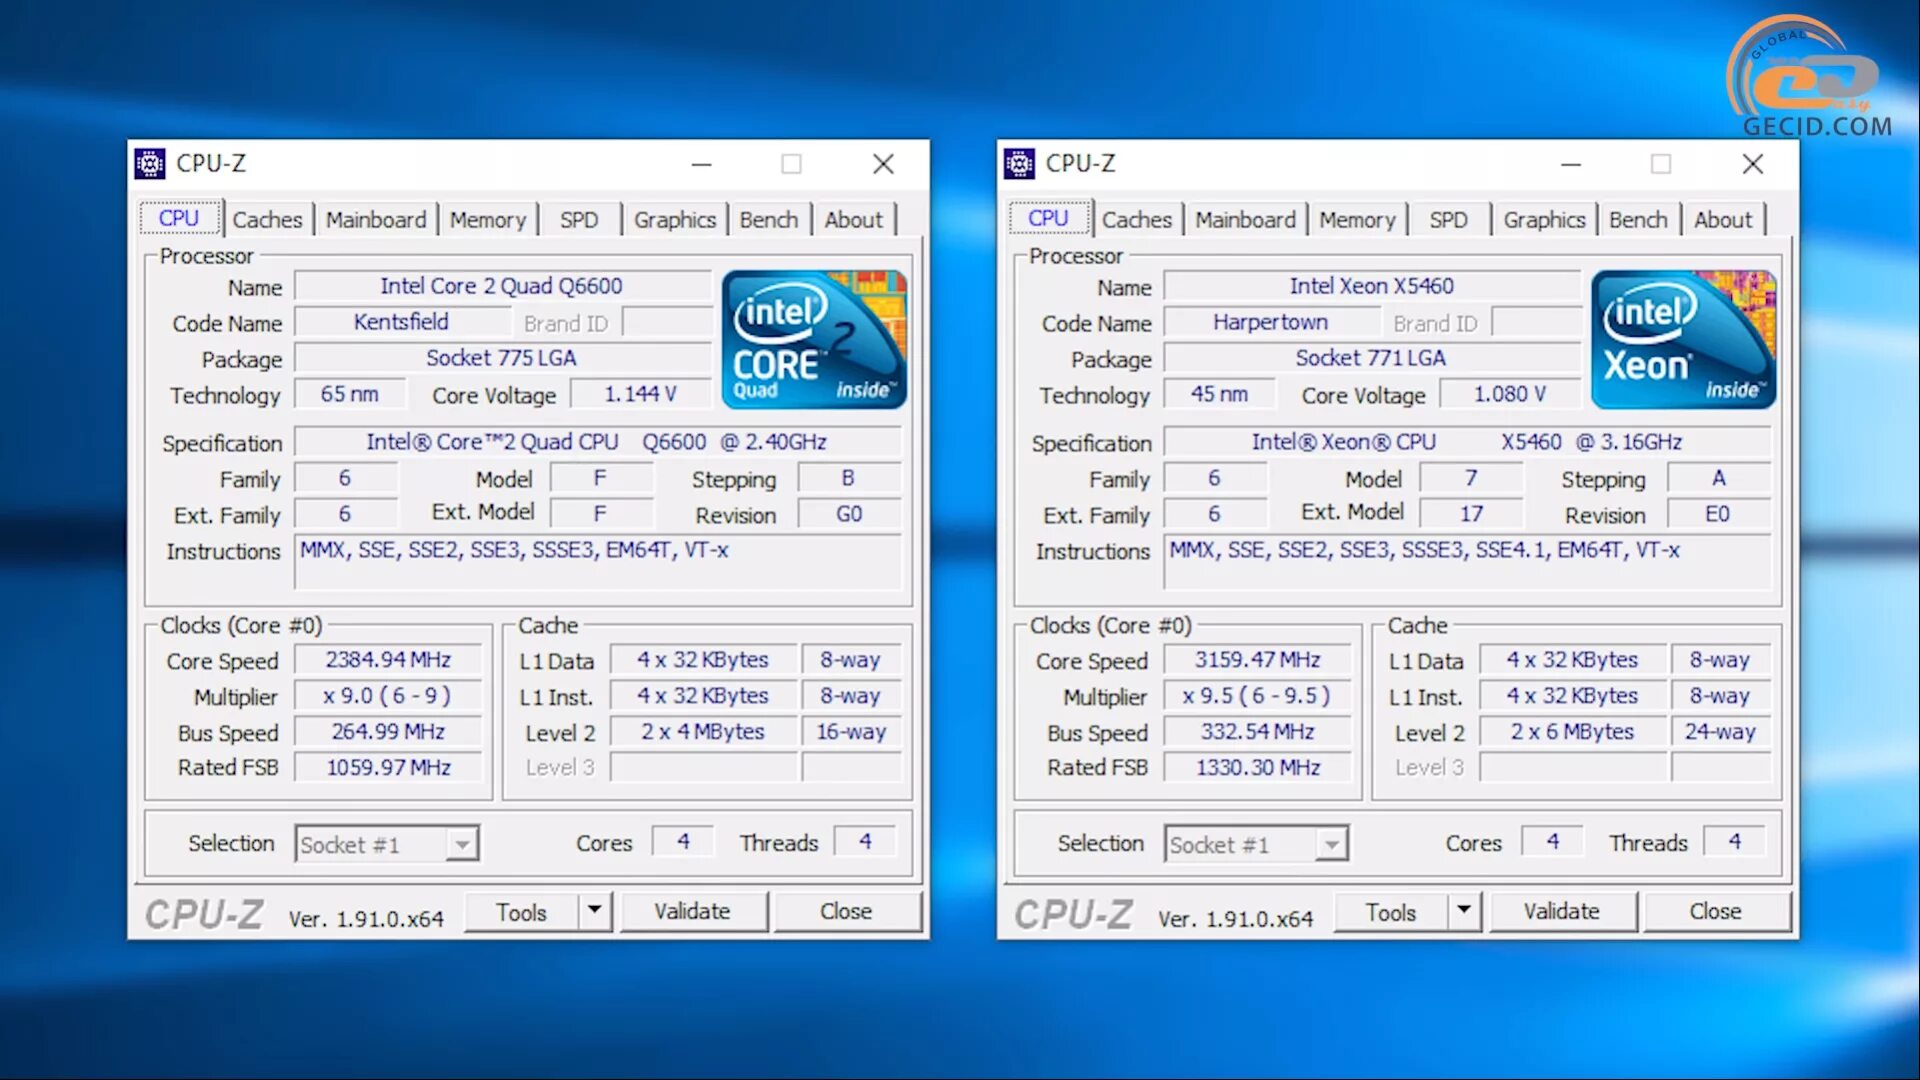1920x1080 pixels.
Task: Click the core speed value '2384.94 MHz'
Action: 388,660
